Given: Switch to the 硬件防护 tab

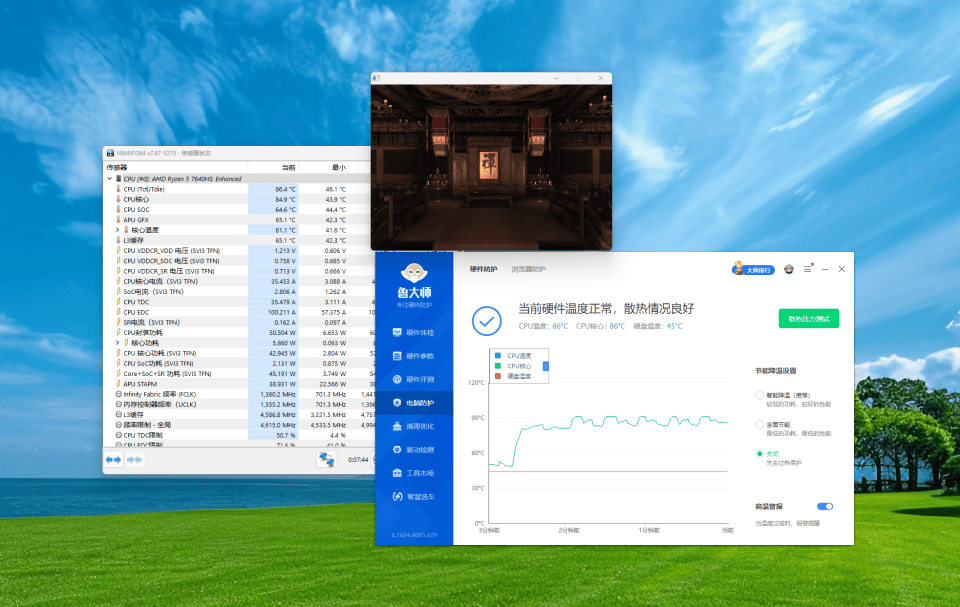Looking at the screenshot, I should click(484, 269).
